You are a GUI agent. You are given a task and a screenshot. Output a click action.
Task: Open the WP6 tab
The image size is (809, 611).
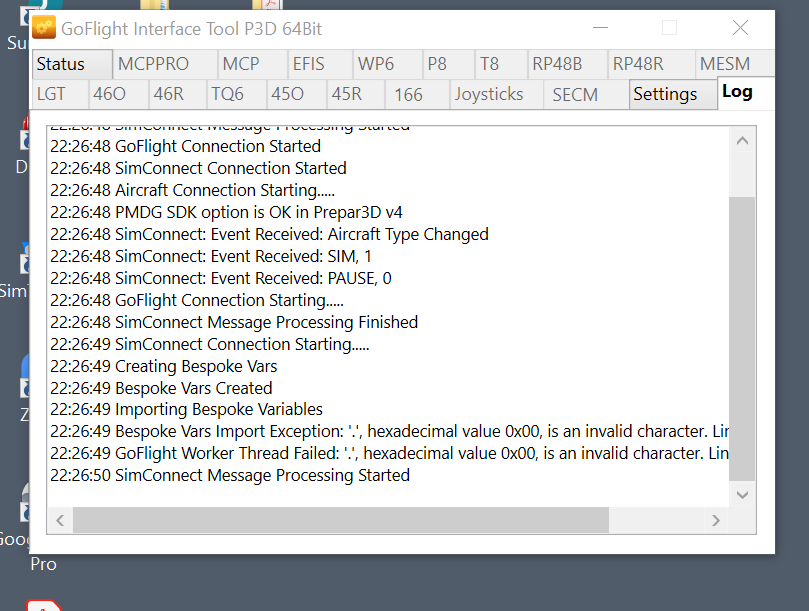[x=376, y=64]
